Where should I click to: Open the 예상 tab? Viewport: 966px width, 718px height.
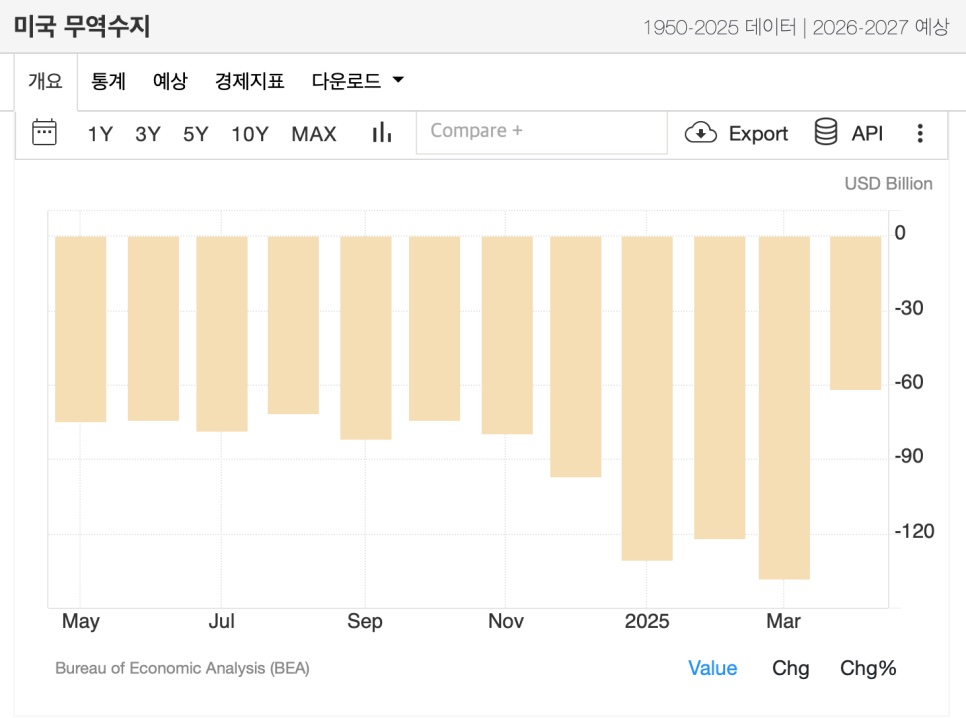tap(170, 81)
